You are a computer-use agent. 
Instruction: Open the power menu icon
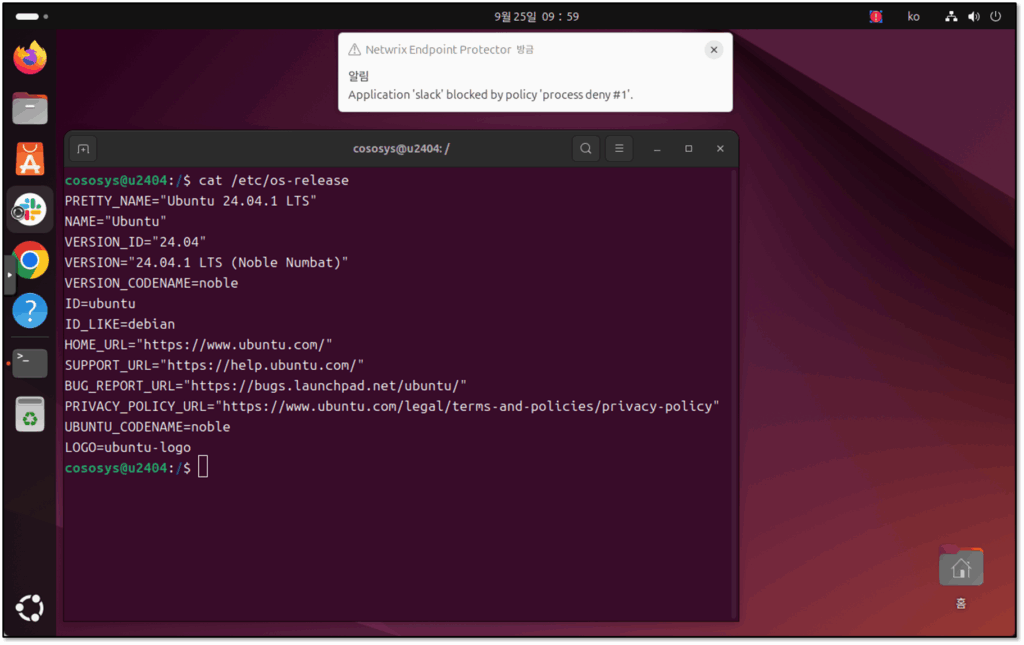click(x=996, y=16)
